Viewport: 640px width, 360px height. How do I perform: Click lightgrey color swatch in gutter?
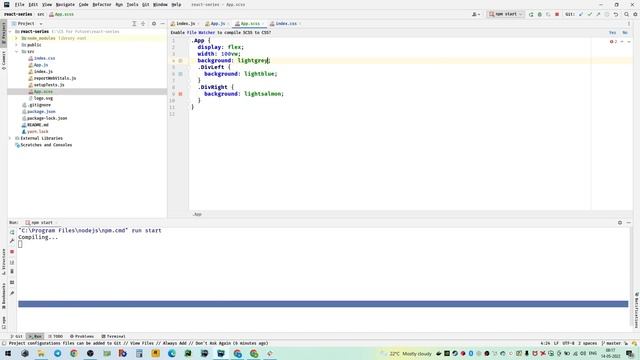click(x=180, y=60)
